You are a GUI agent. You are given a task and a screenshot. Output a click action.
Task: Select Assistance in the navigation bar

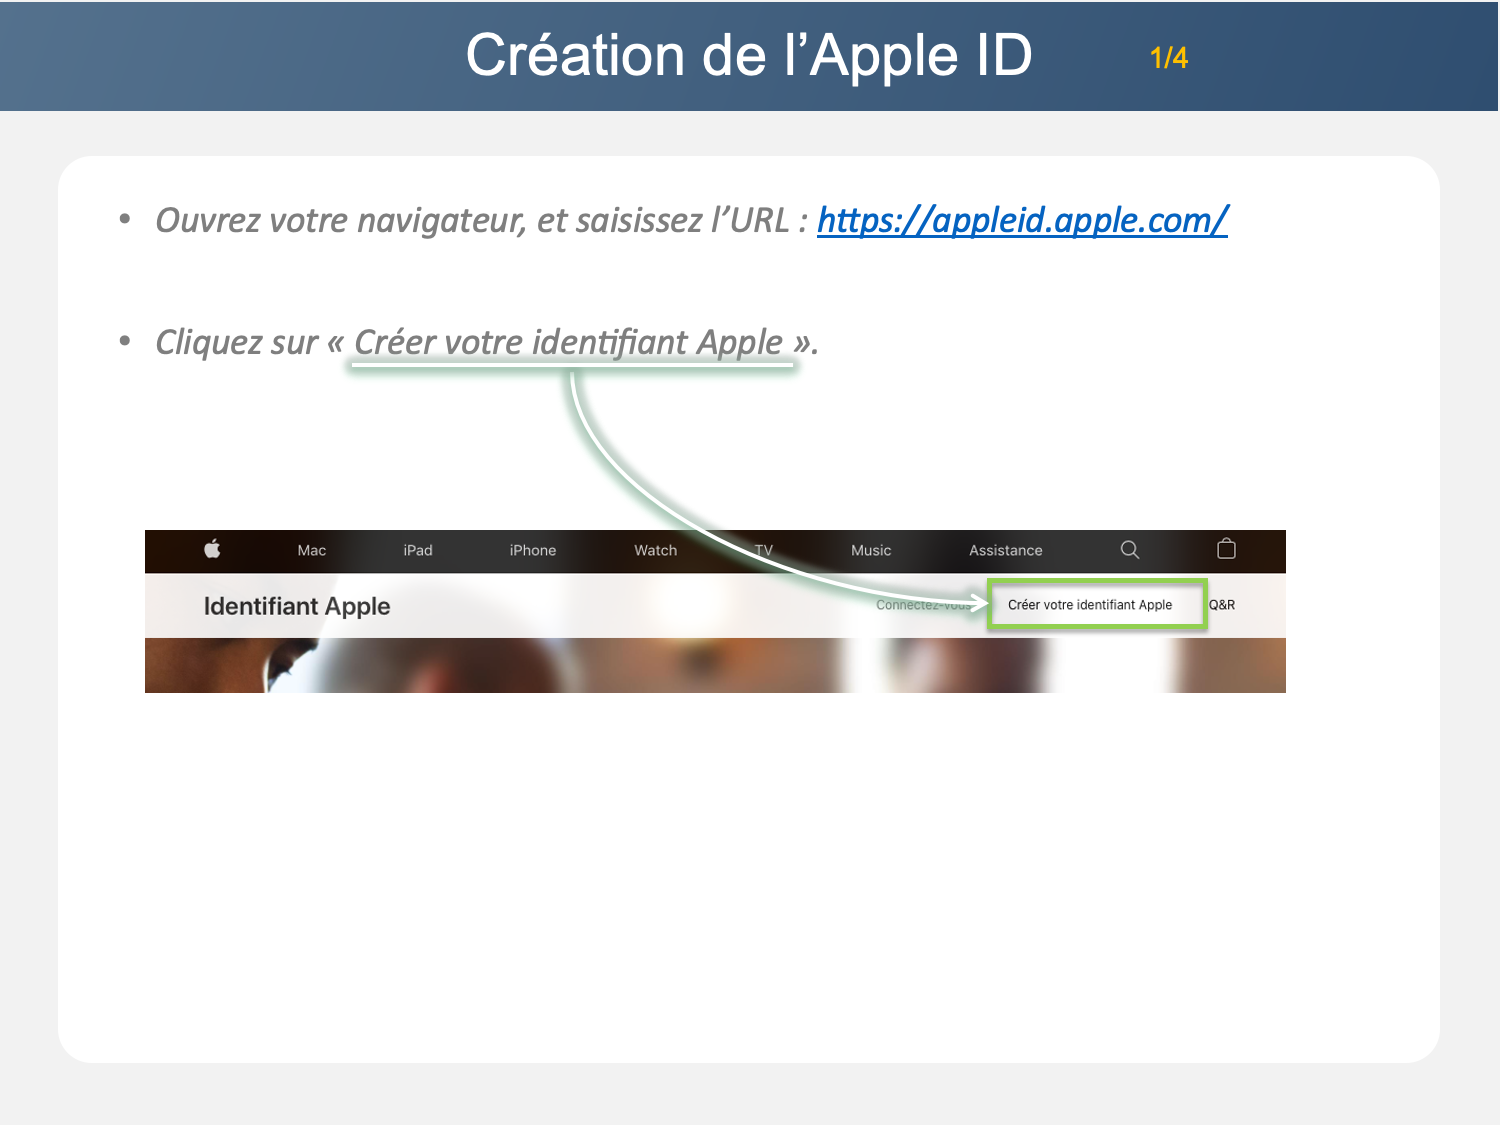1005,551
